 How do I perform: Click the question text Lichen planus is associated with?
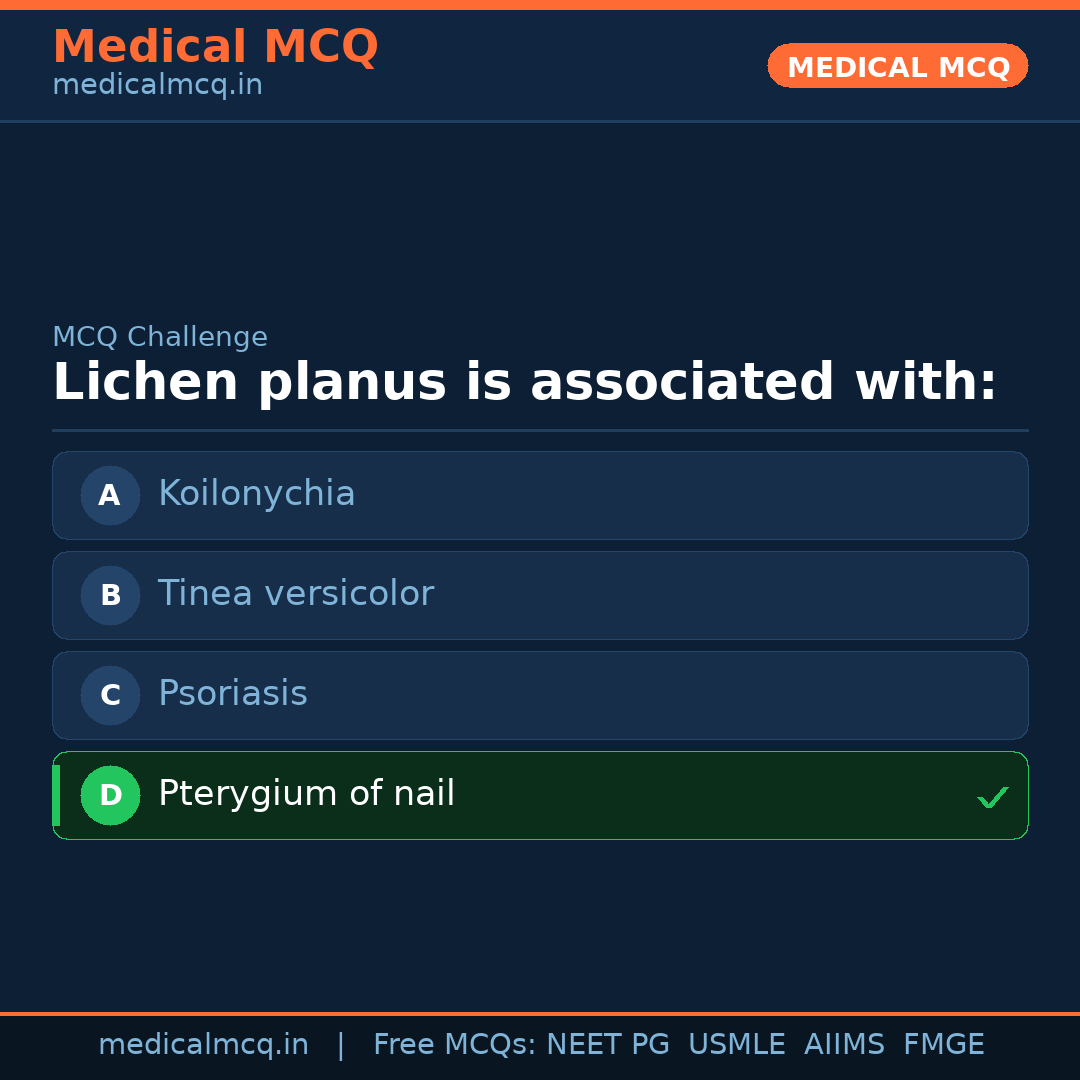(525, 381)
